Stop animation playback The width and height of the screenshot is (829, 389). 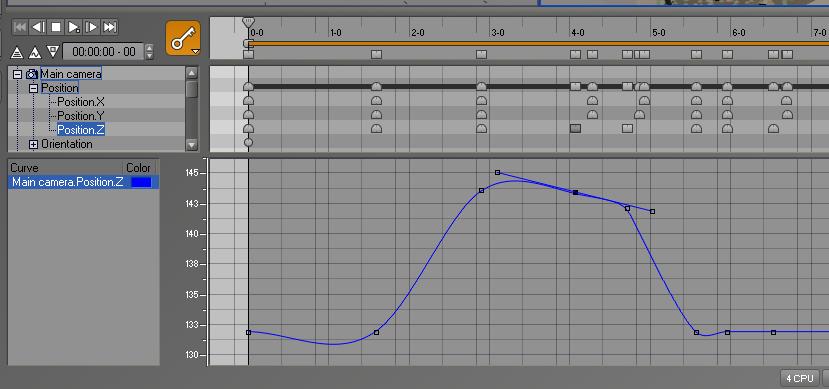coord(56,27)
